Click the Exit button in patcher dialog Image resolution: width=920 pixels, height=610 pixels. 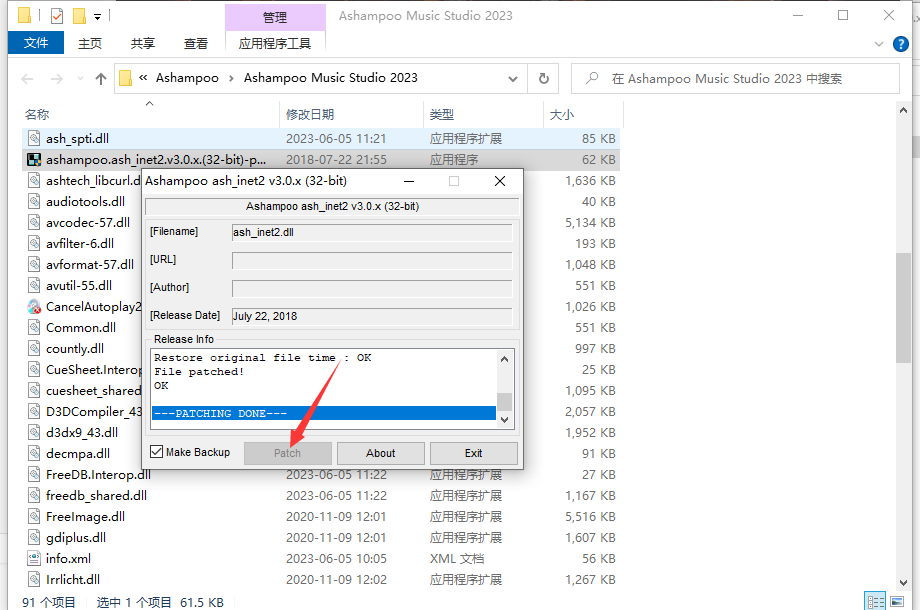(473, 453)
